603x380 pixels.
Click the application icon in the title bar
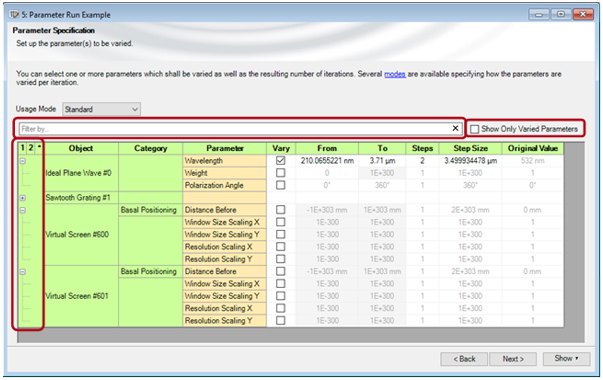pyautogui.click(x=14, y=15)
